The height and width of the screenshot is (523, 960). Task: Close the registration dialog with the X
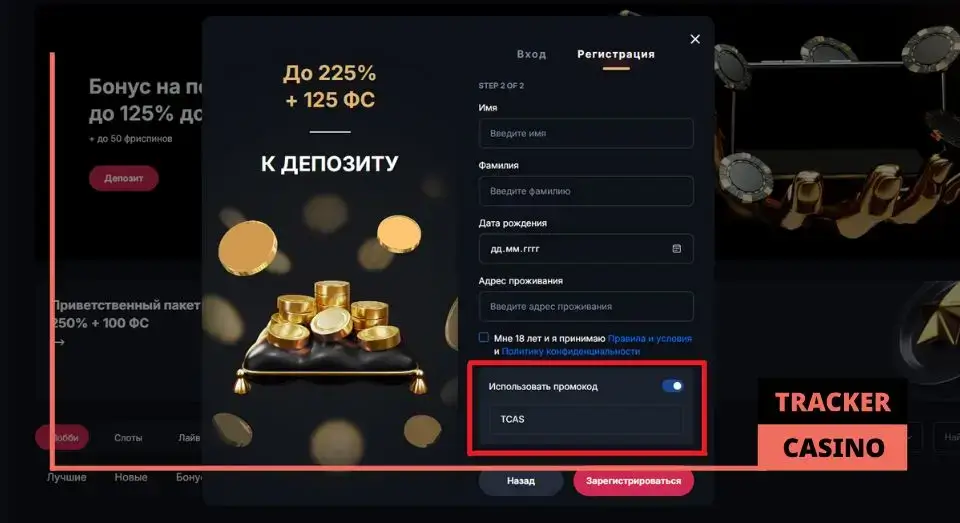(x=695, y=39)
